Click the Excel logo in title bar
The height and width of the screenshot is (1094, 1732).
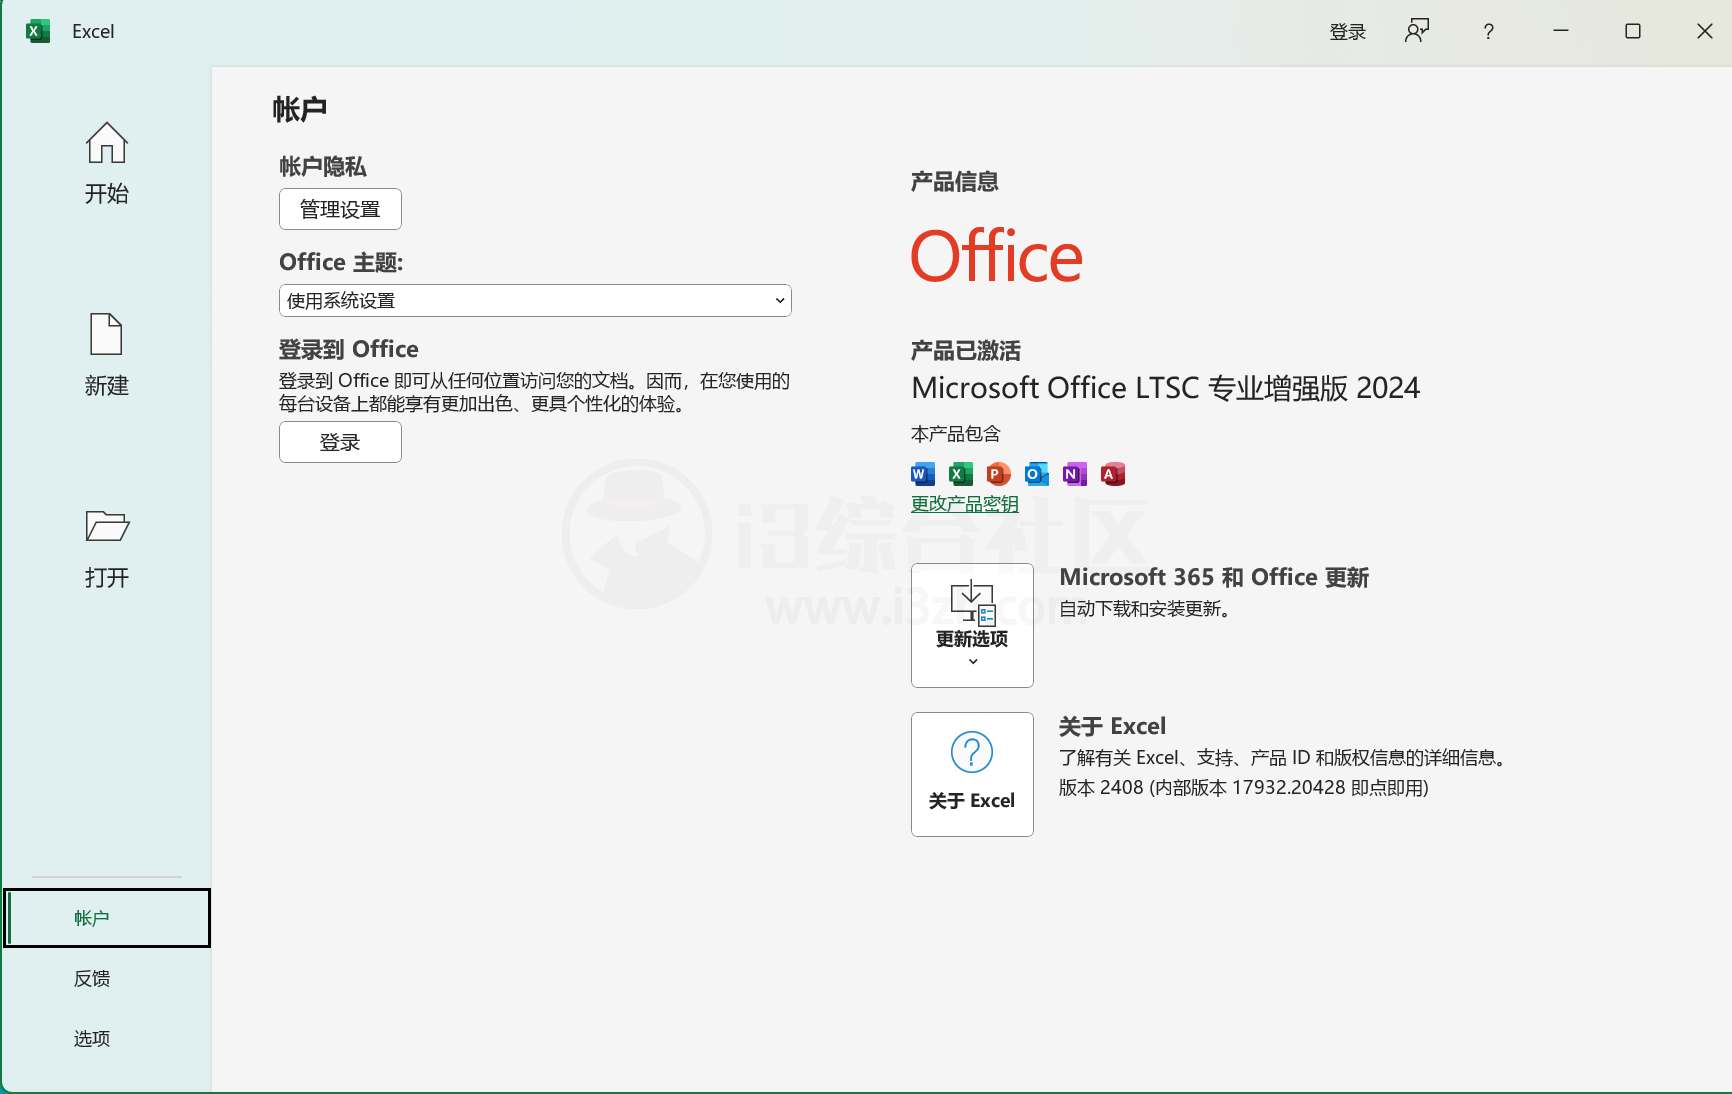click(x=38, y=31)
